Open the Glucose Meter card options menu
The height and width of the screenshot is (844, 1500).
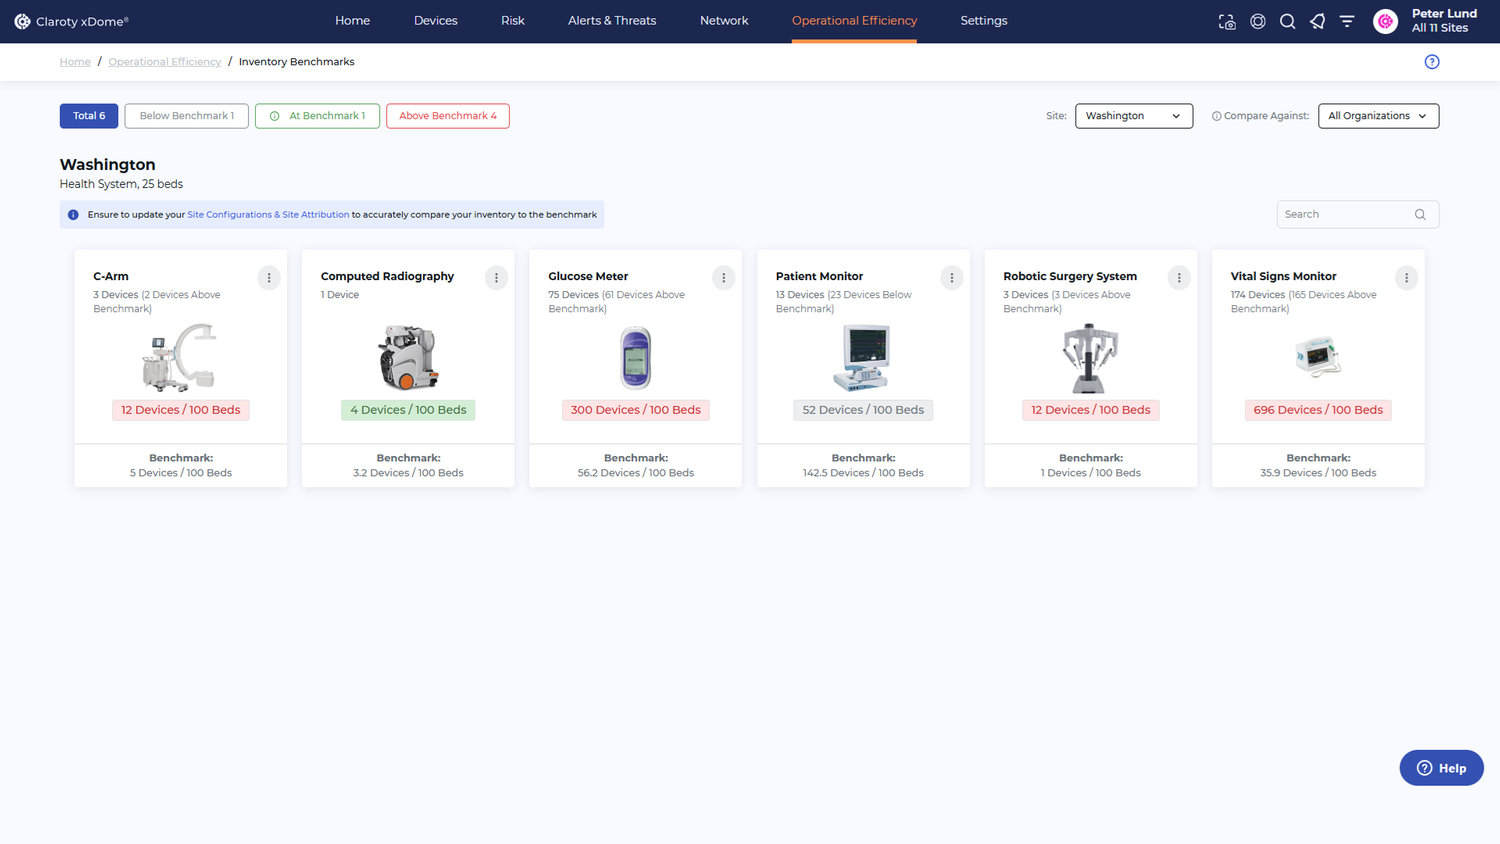[x=724, y=278]
